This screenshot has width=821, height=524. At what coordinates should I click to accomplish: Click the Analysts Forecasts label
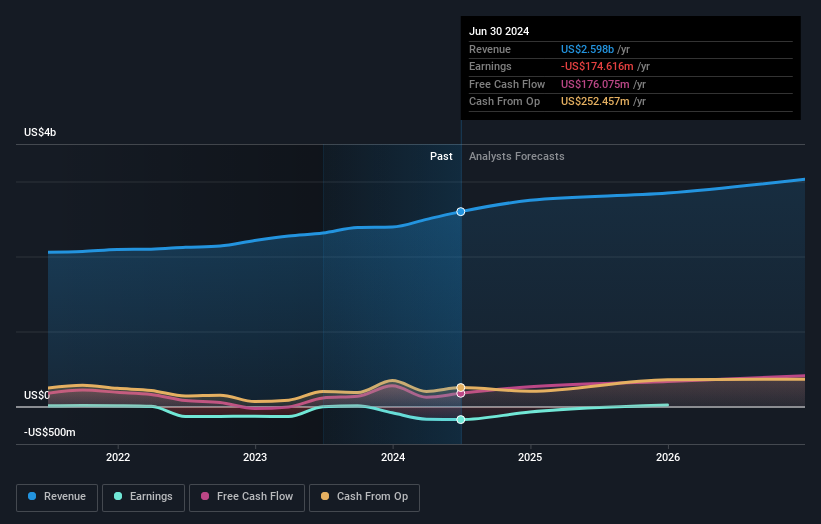click(517, 156)
